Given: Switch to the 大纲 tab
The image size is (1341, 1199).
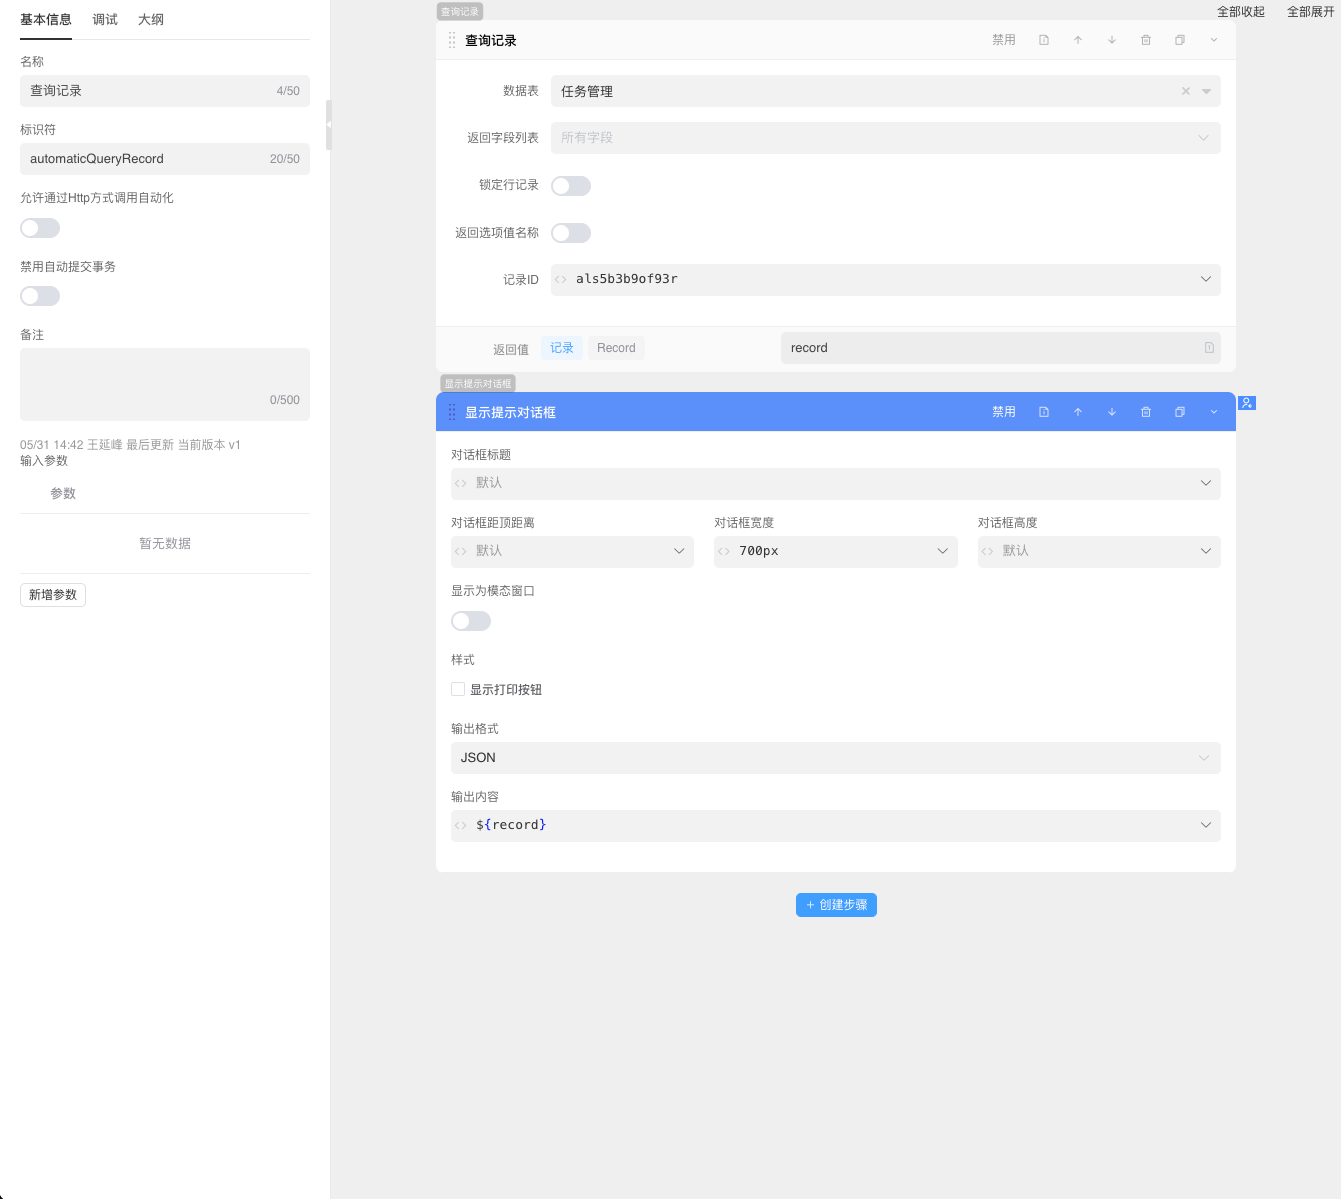Looking at the screenshot, I should [151, 19].
